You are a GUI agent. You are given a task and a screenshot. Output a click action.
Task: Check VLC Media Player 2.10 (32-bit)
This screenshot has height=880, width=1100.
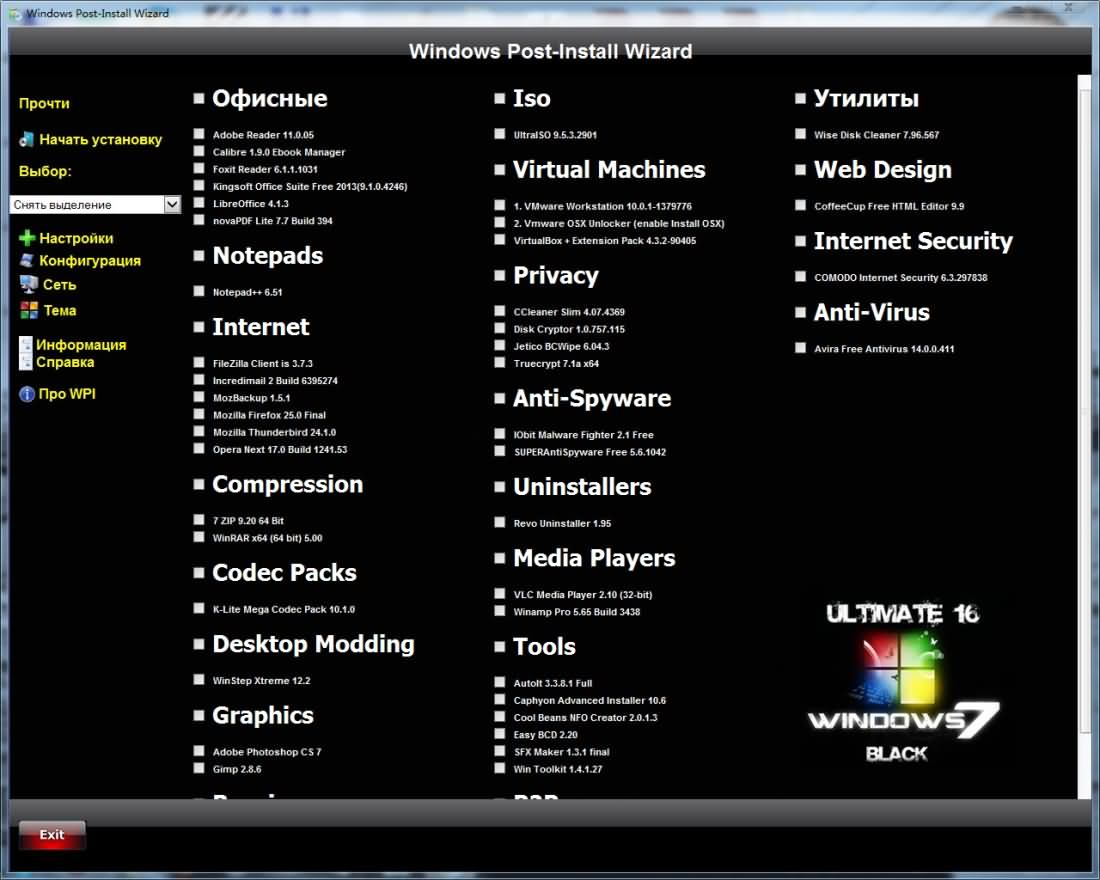click(x=499, y=594)
